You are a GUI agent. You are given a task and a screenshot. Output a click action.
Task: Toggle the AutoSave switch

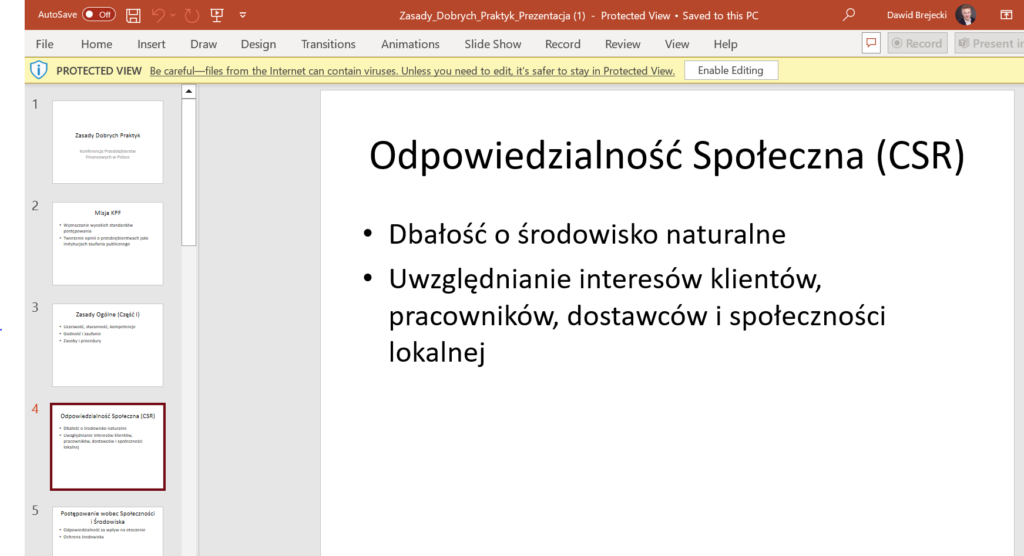[x=98, y=15]
